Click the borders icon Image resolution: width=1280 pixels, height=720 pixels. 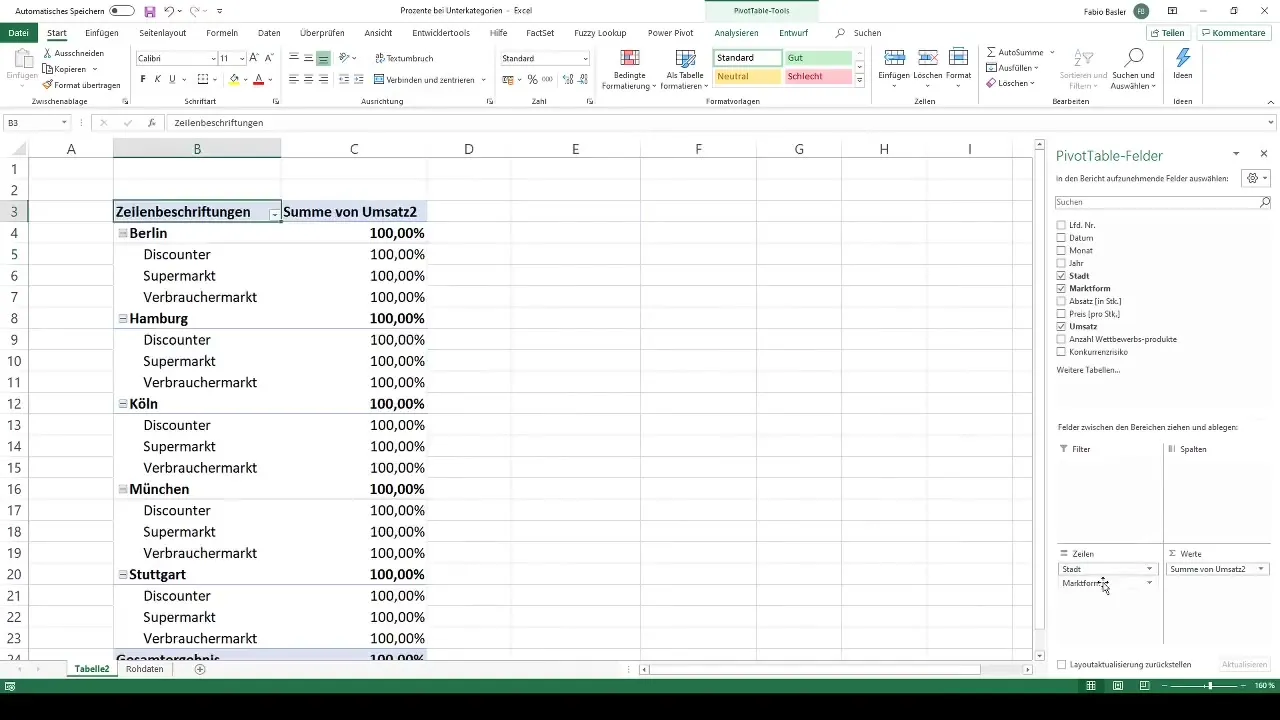click(203, 79)
